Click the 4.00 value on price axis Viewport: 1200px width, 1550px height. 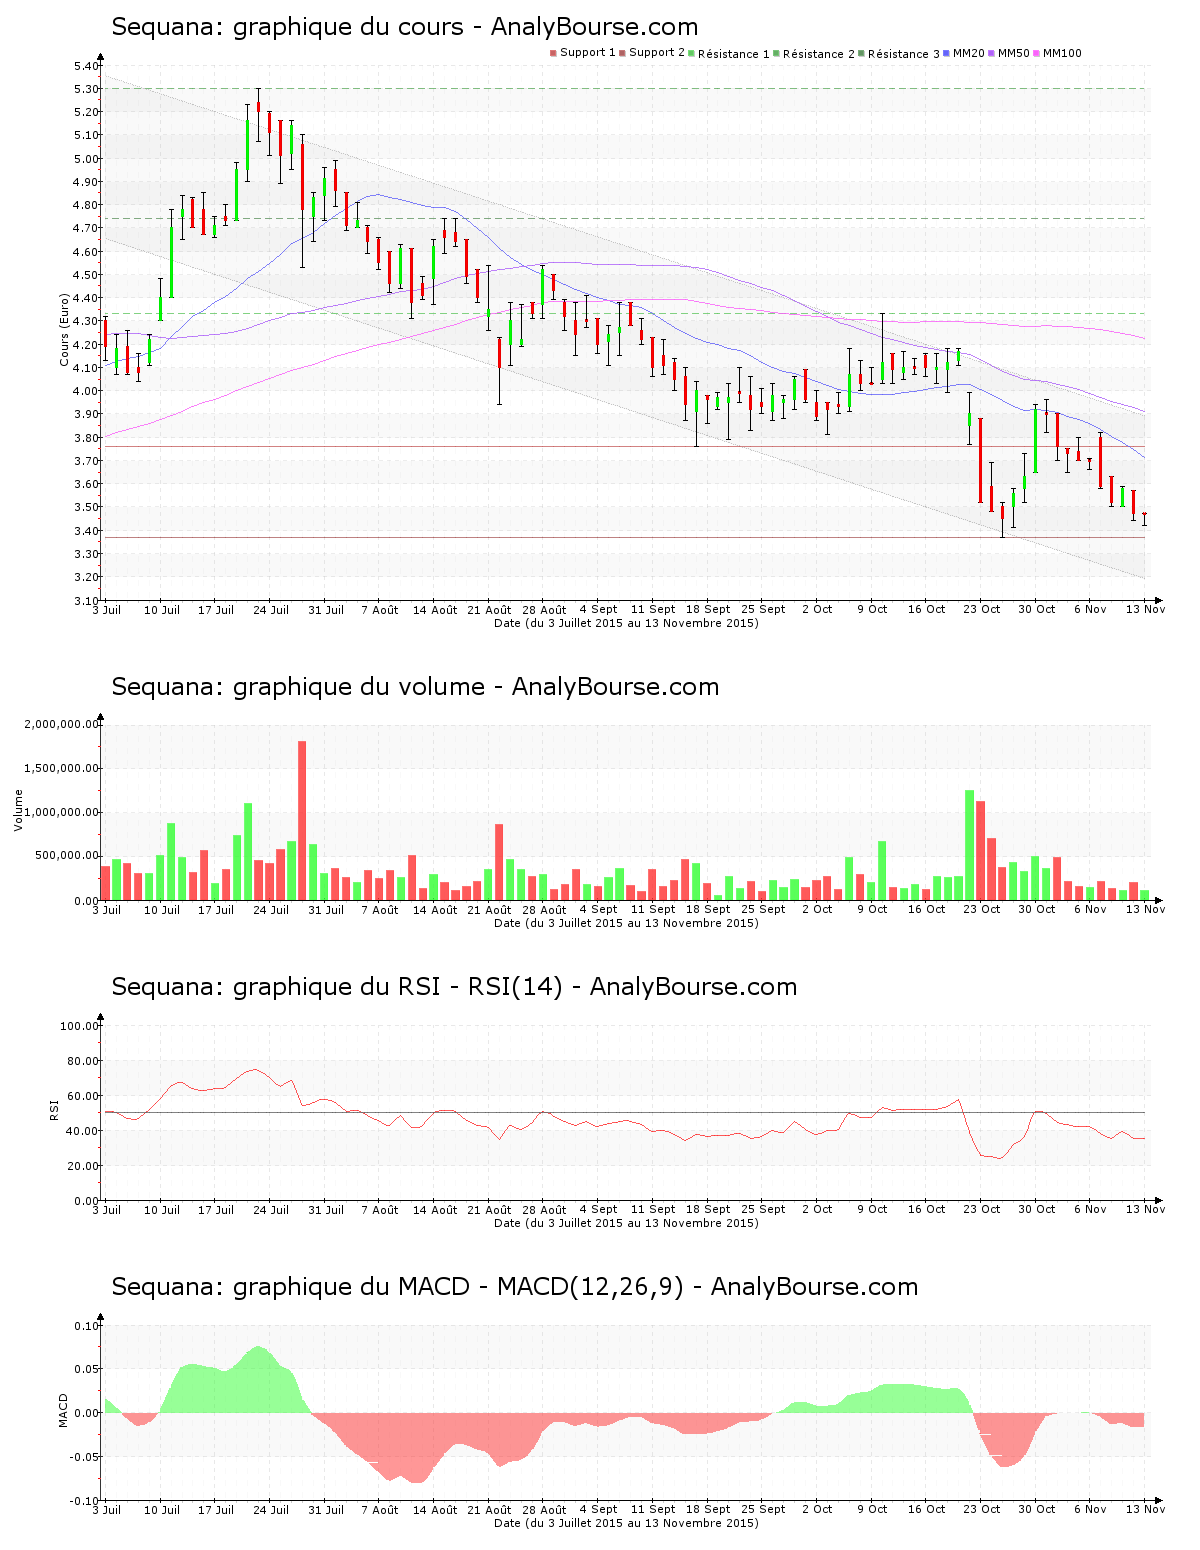click(x=86, y=392)
